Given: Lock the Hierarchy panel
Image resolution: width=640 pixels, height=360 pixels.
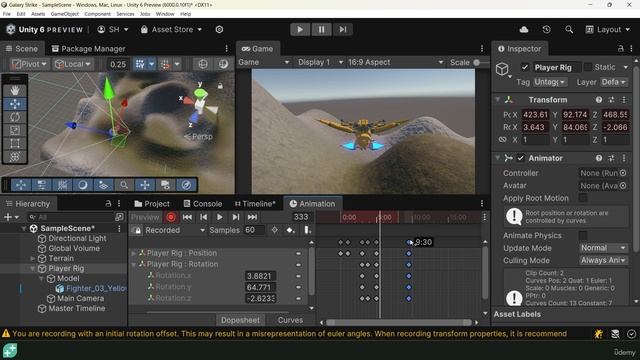Looking at the screenshot, I should tap(108, 203).
